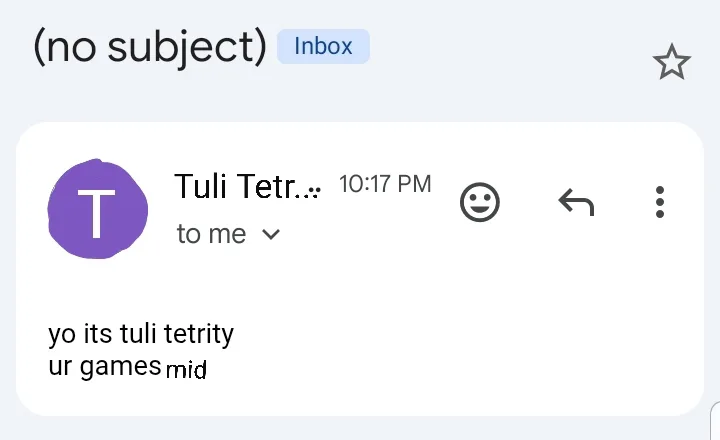Expand recipient details chevron beside "to me"
The image size is (720, 440).
click(270, 235)
